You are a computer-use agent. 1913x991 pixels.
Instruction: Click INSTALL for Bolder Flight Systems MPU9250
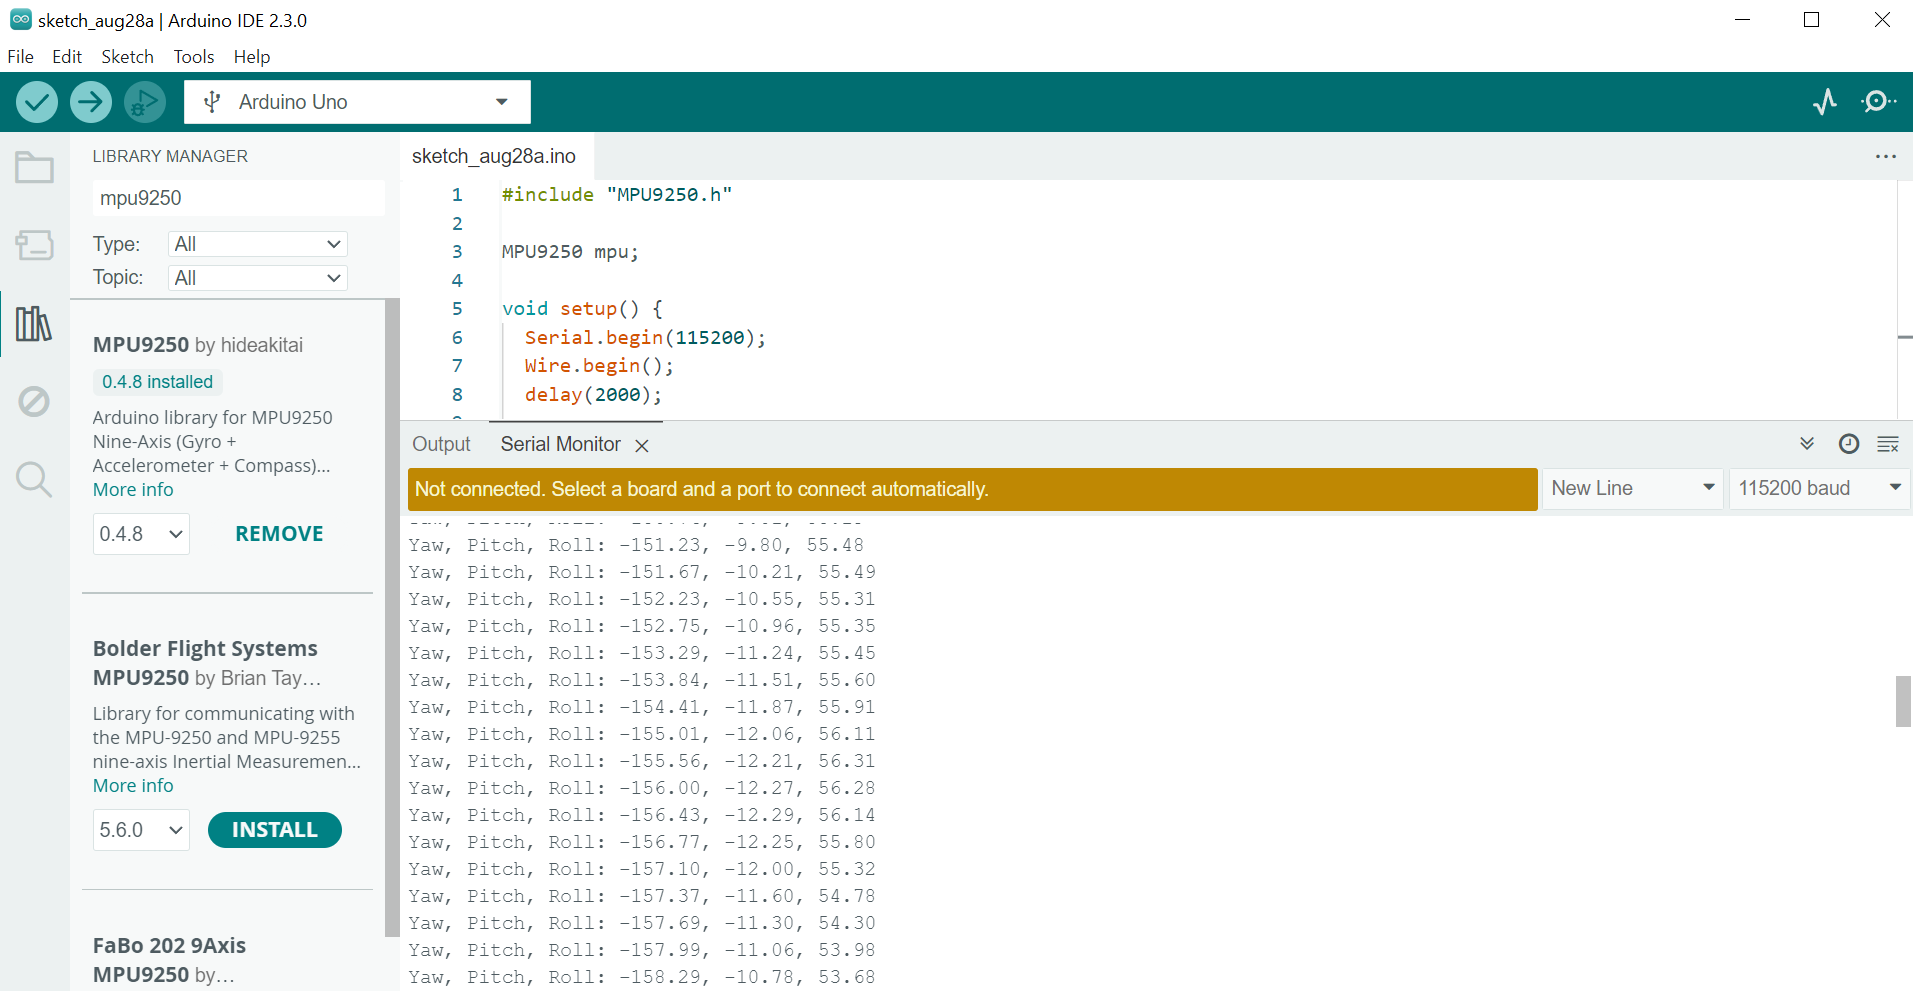[275, 830]
